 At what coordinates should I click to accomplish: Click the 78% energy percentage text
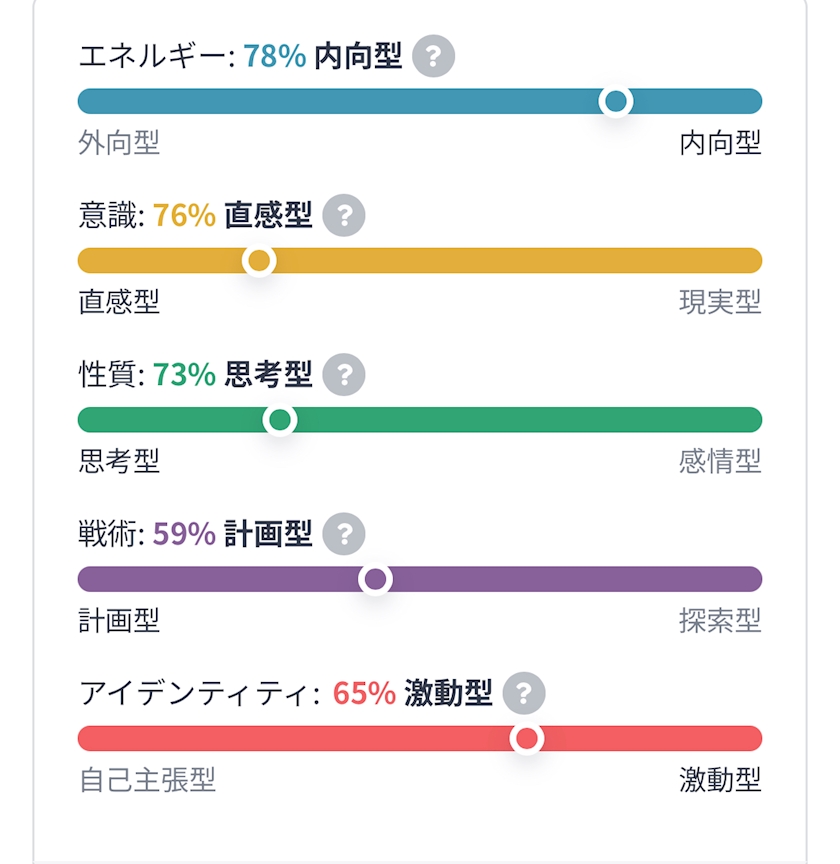[275, 56]
